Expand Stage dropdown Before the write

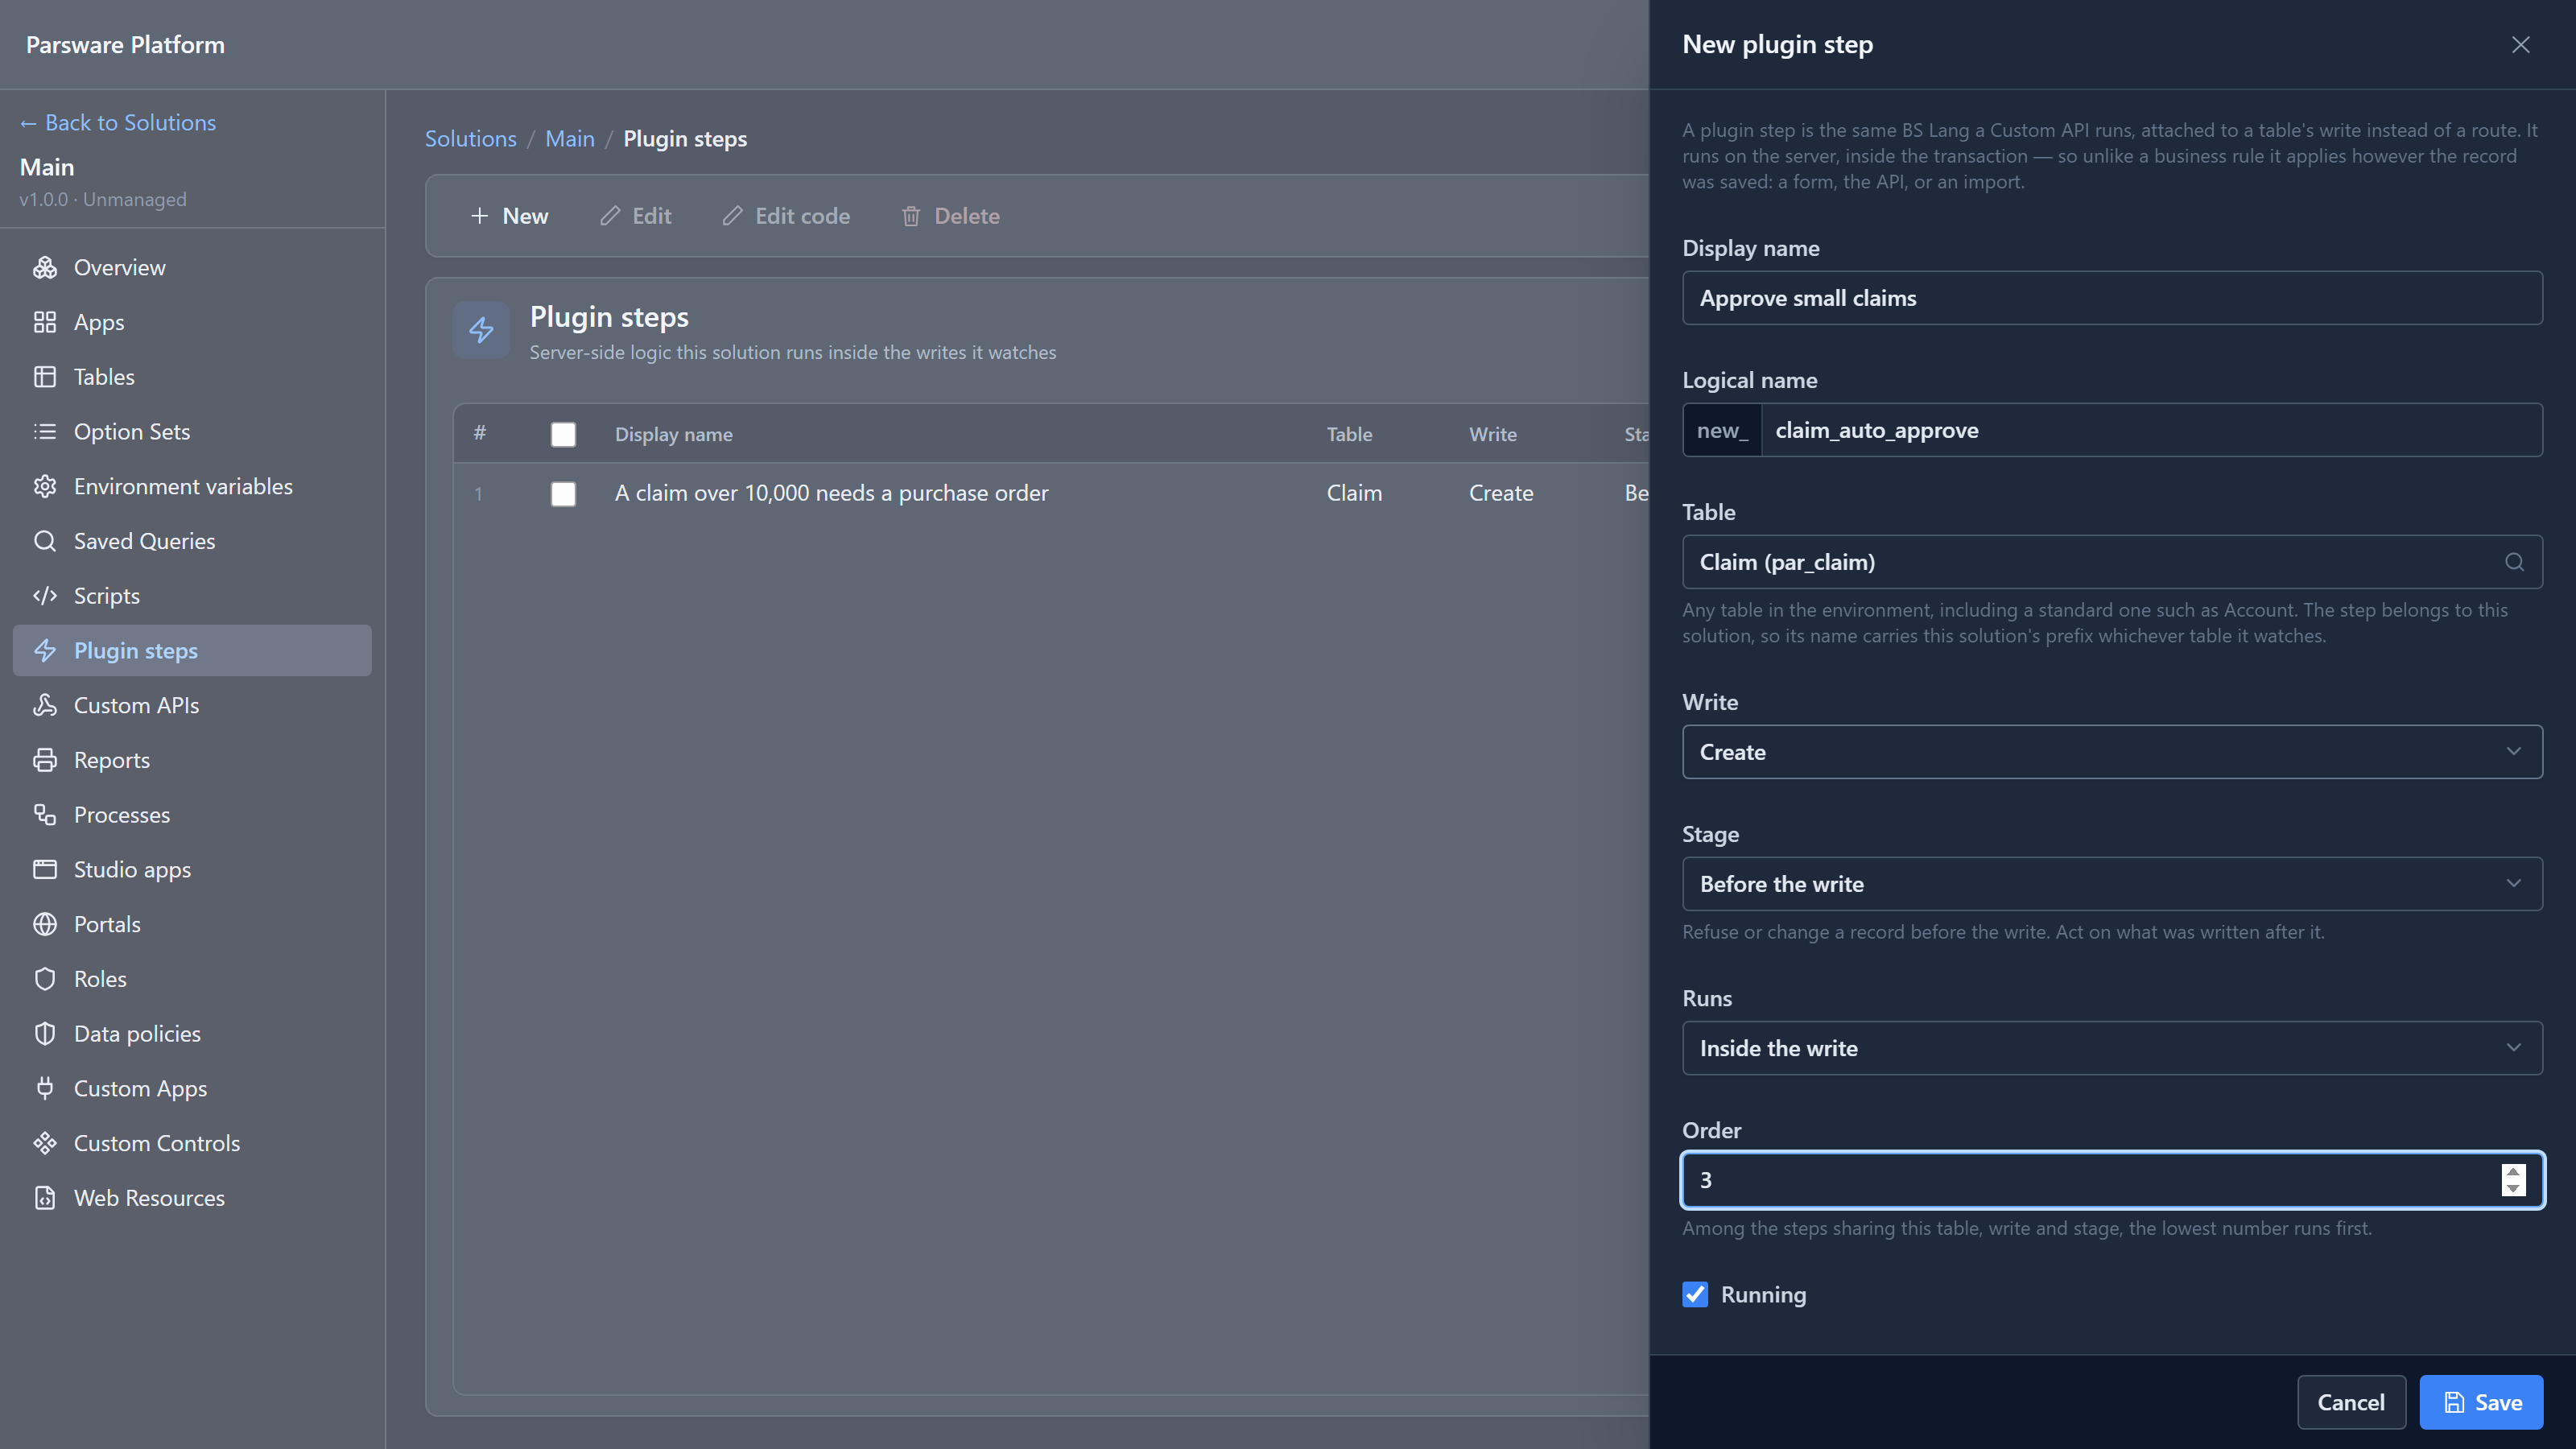coord(2112,884)
